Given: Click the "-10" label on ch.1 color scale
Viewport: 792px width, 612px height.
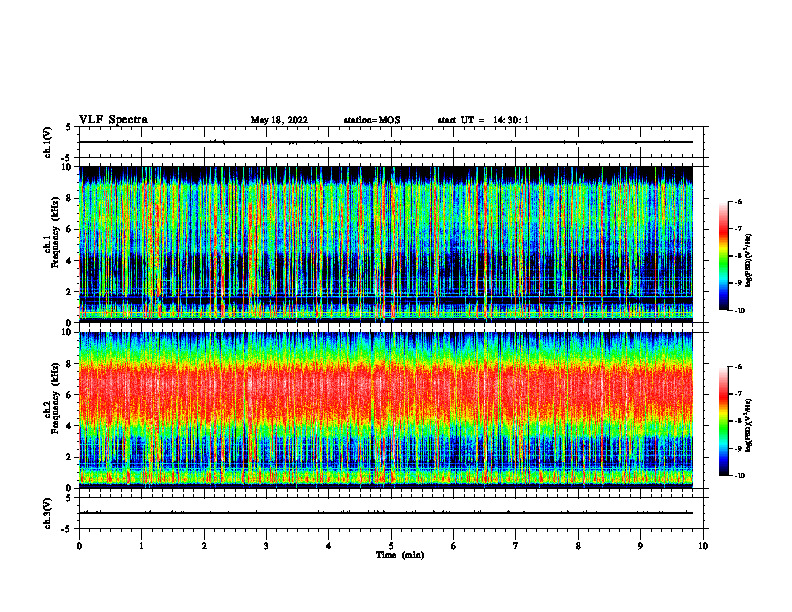Looking at the screenshot, I should click(x=739, y=311).
